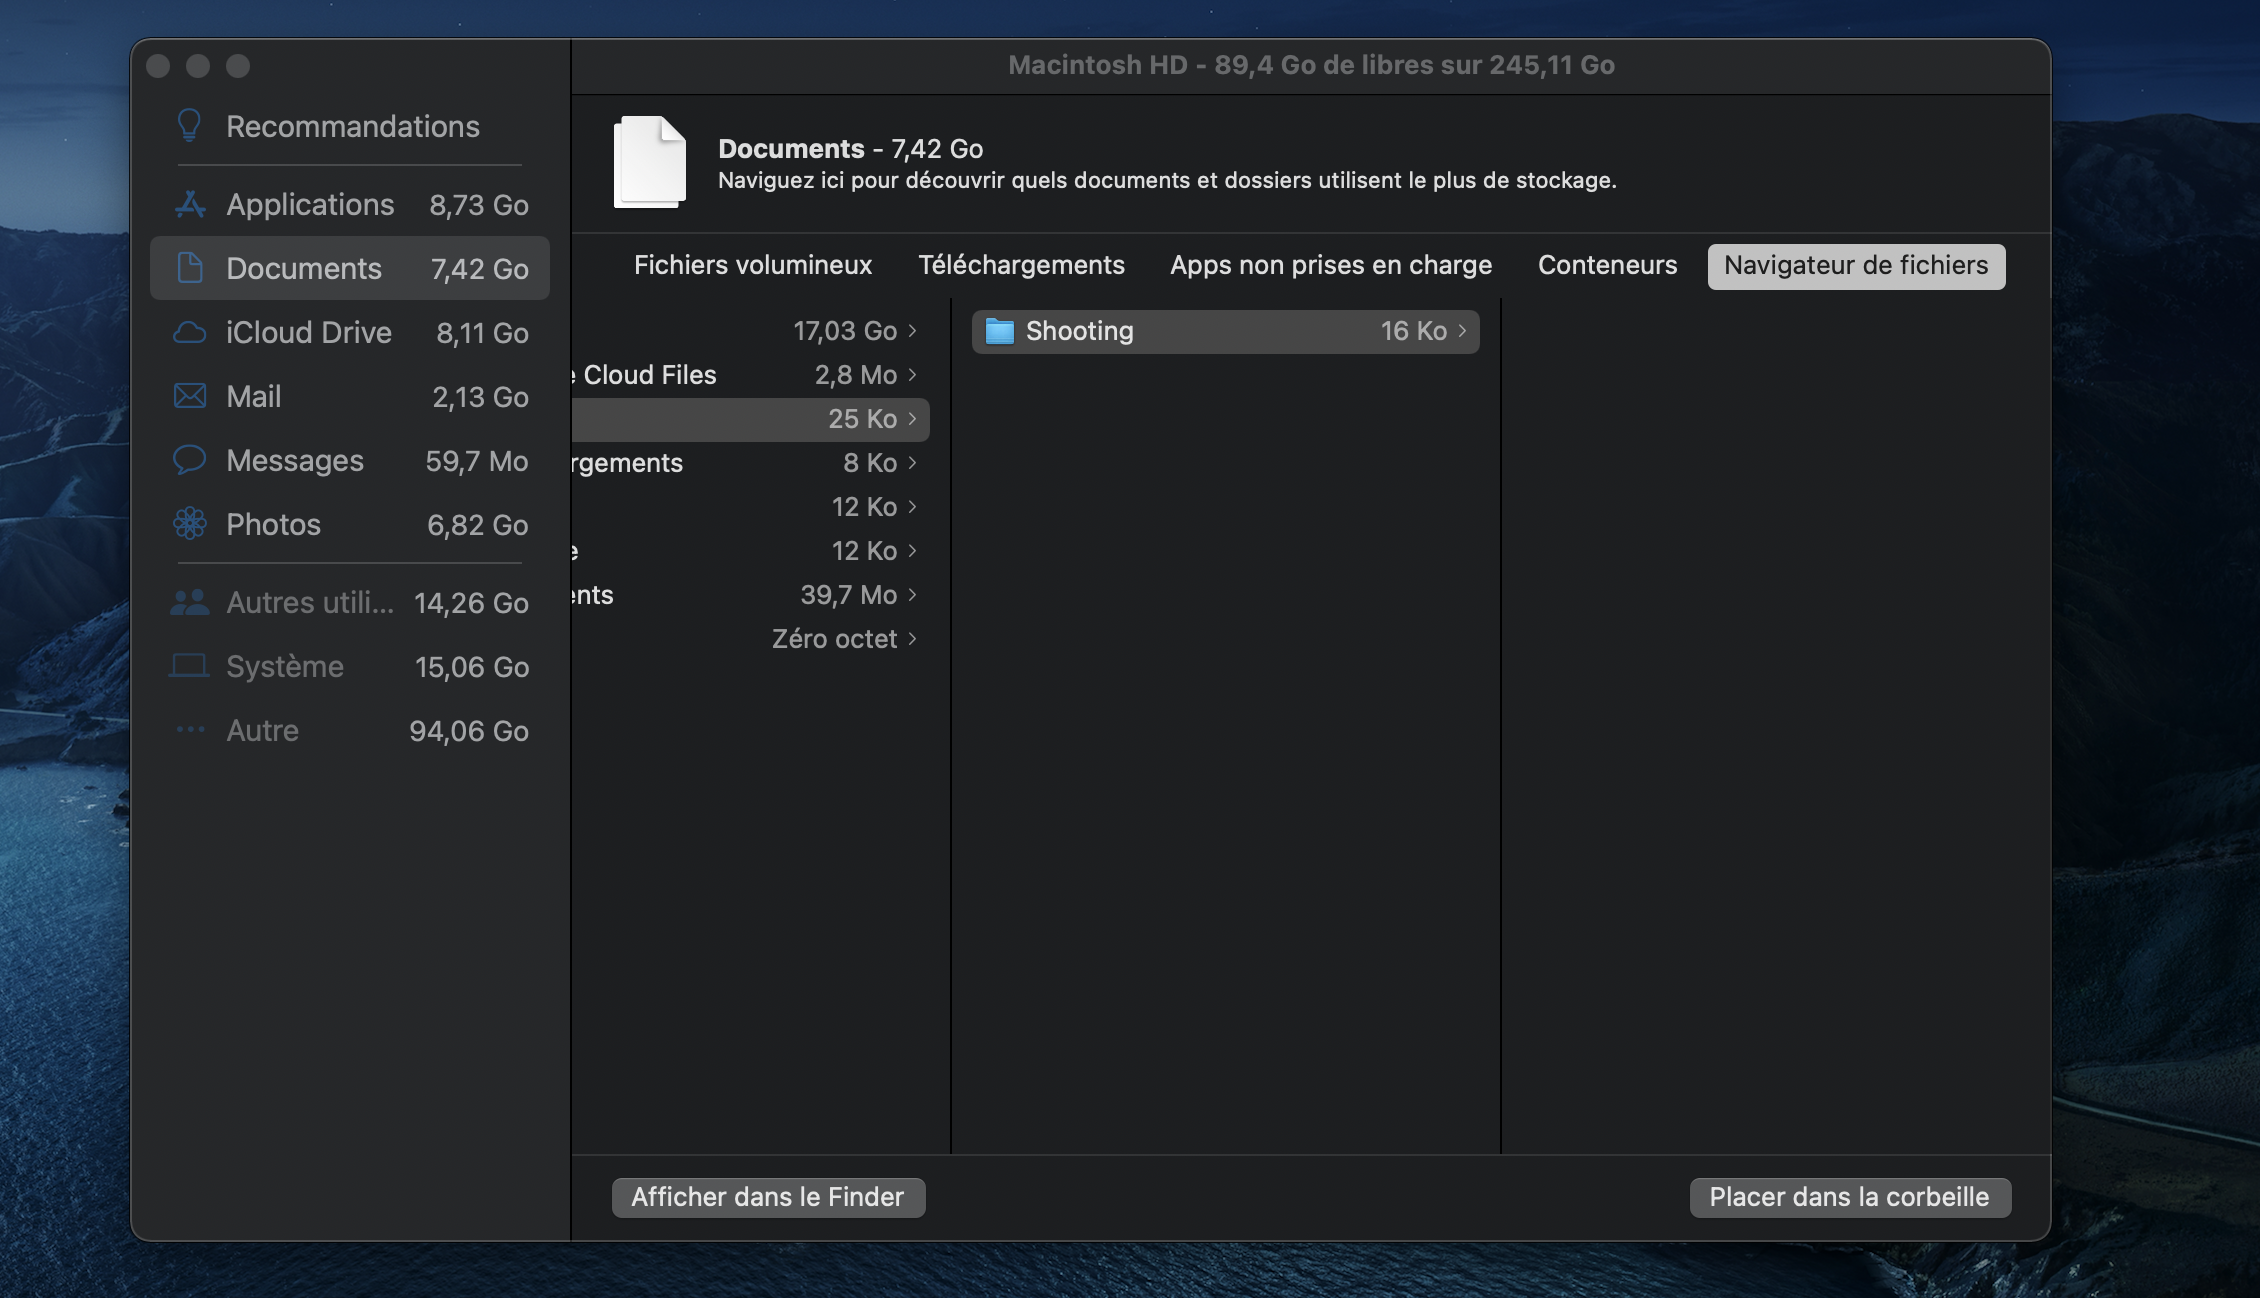2260x1298 pixels.
Task: Click the Photos flower icon
Action: 190,524
